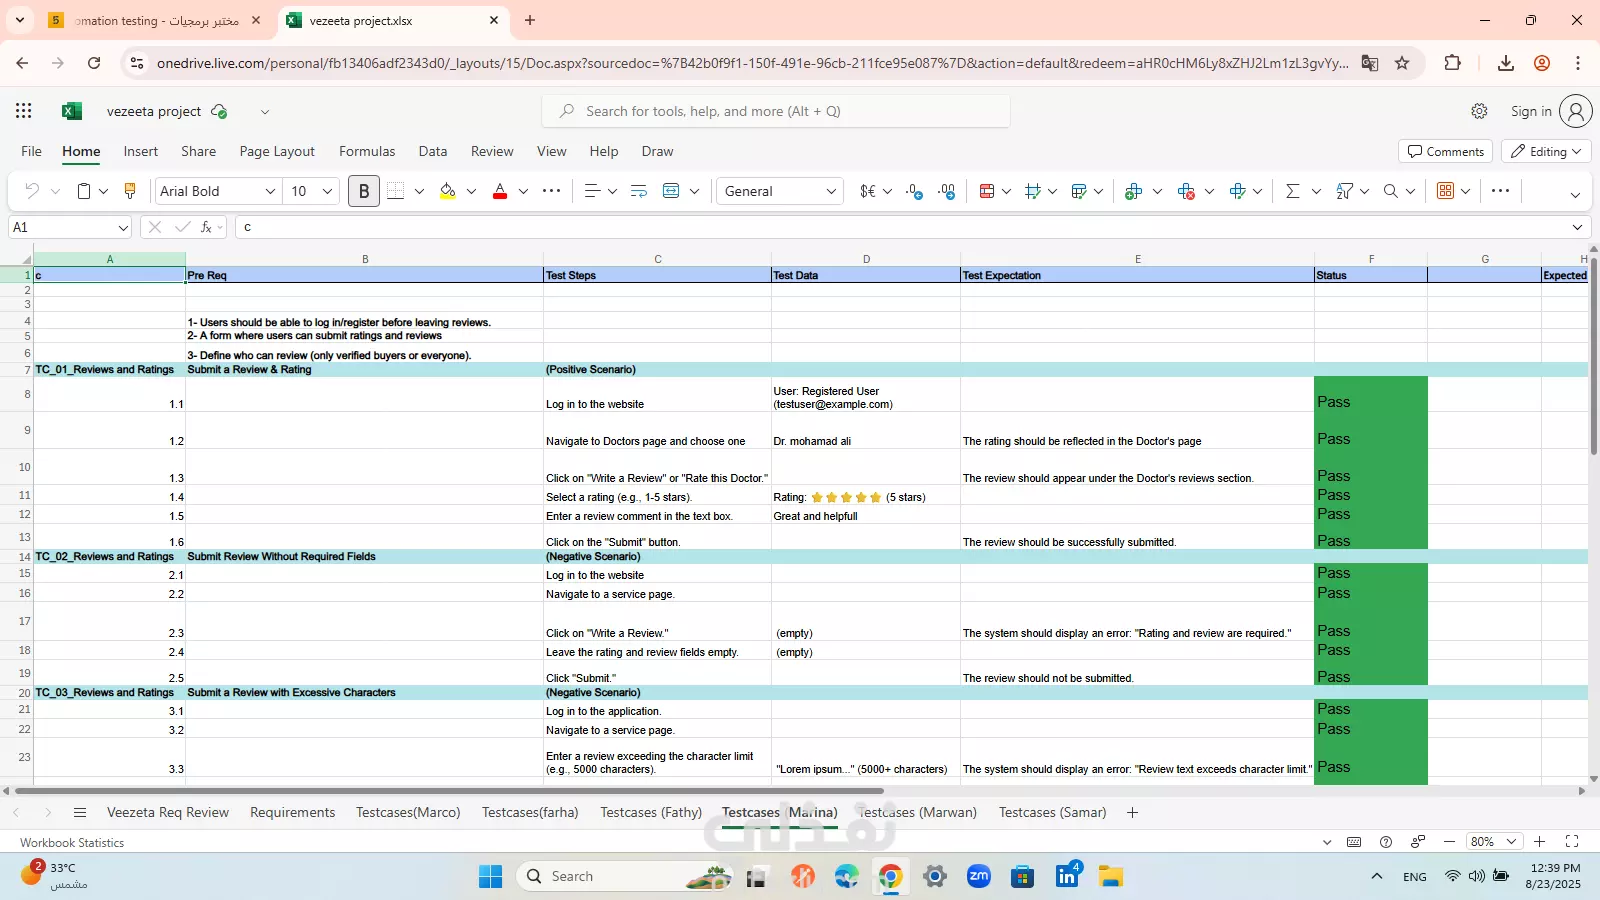
Task: Click the Format as Table icon
Action: [x=1079, y=191]
